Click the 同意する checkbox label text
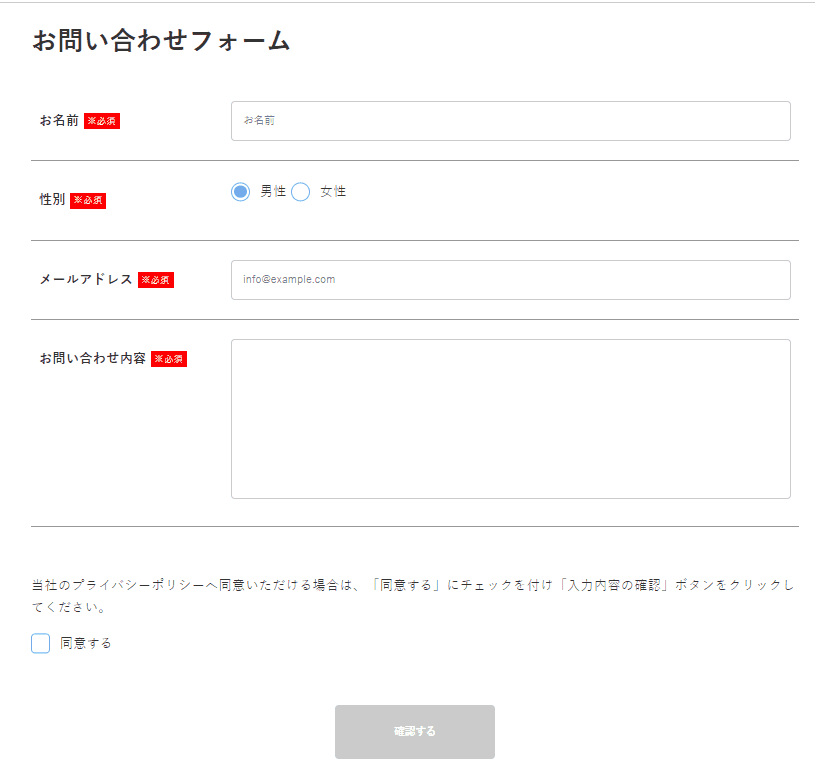 click(86, 643)
